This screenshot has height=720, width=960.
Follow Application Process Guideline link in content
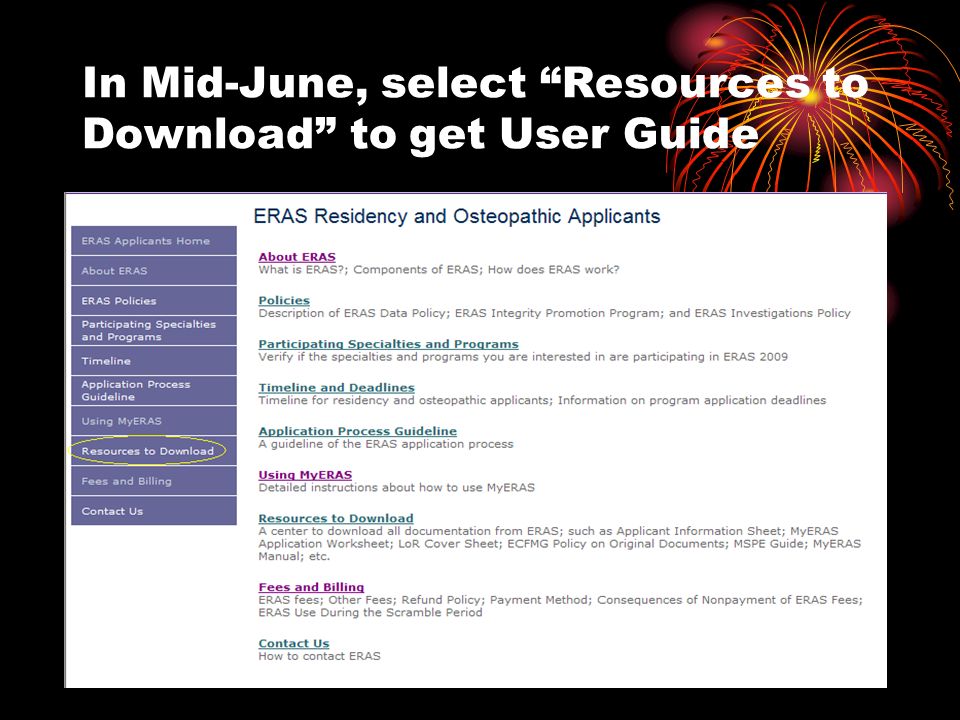[x=358, y=431]
